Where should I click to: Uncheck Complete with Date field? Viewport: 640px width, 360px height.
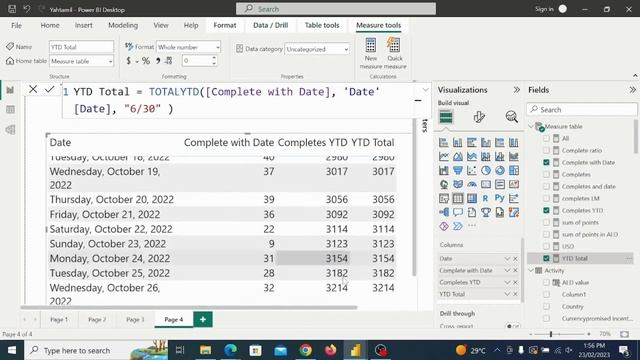[547, 162]
